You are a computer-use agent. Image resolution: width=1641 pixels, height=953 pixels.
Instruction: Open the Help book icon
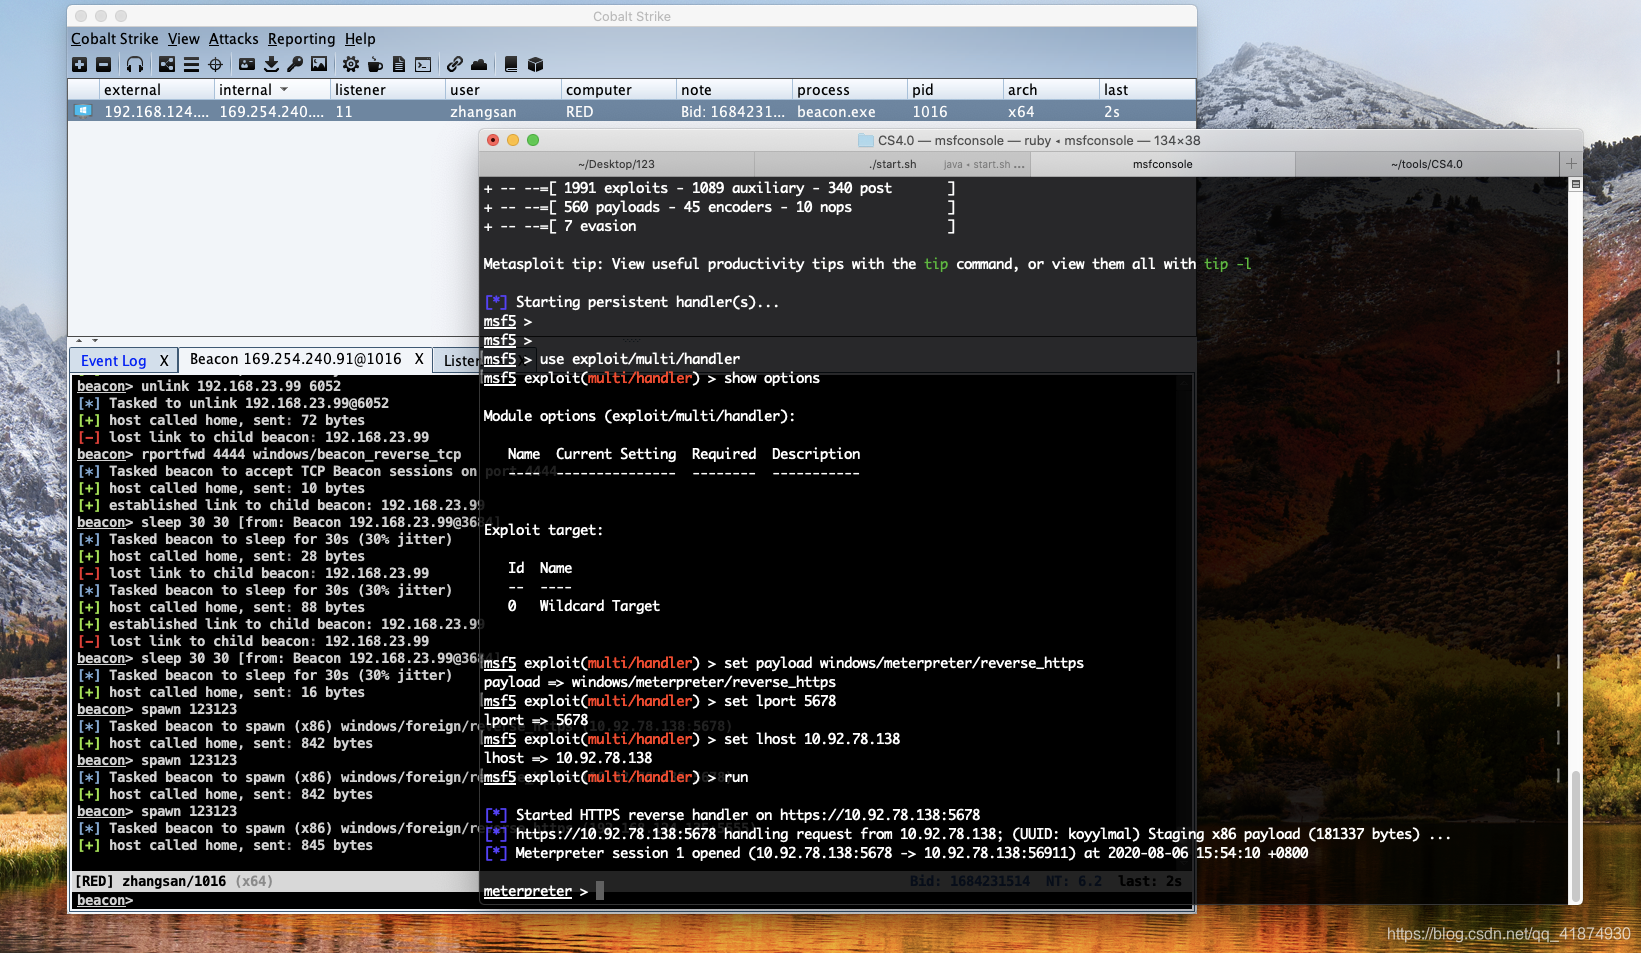[511, 64]
